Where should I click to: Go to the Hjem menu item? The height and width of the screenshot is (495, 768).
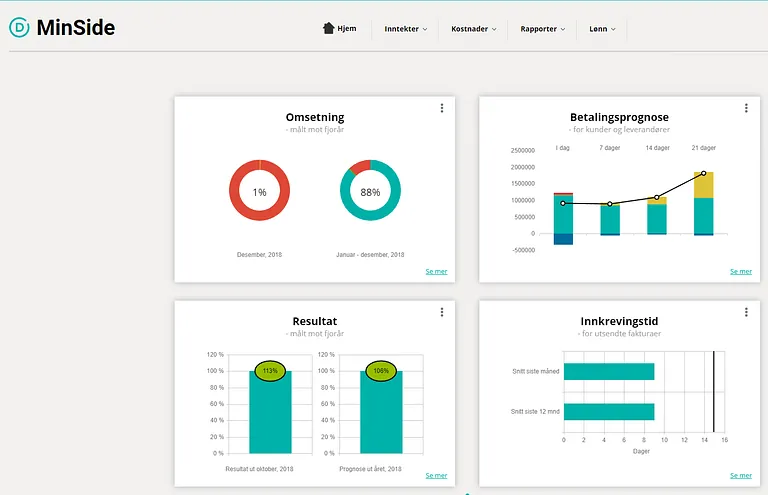(x=339, y=28)
